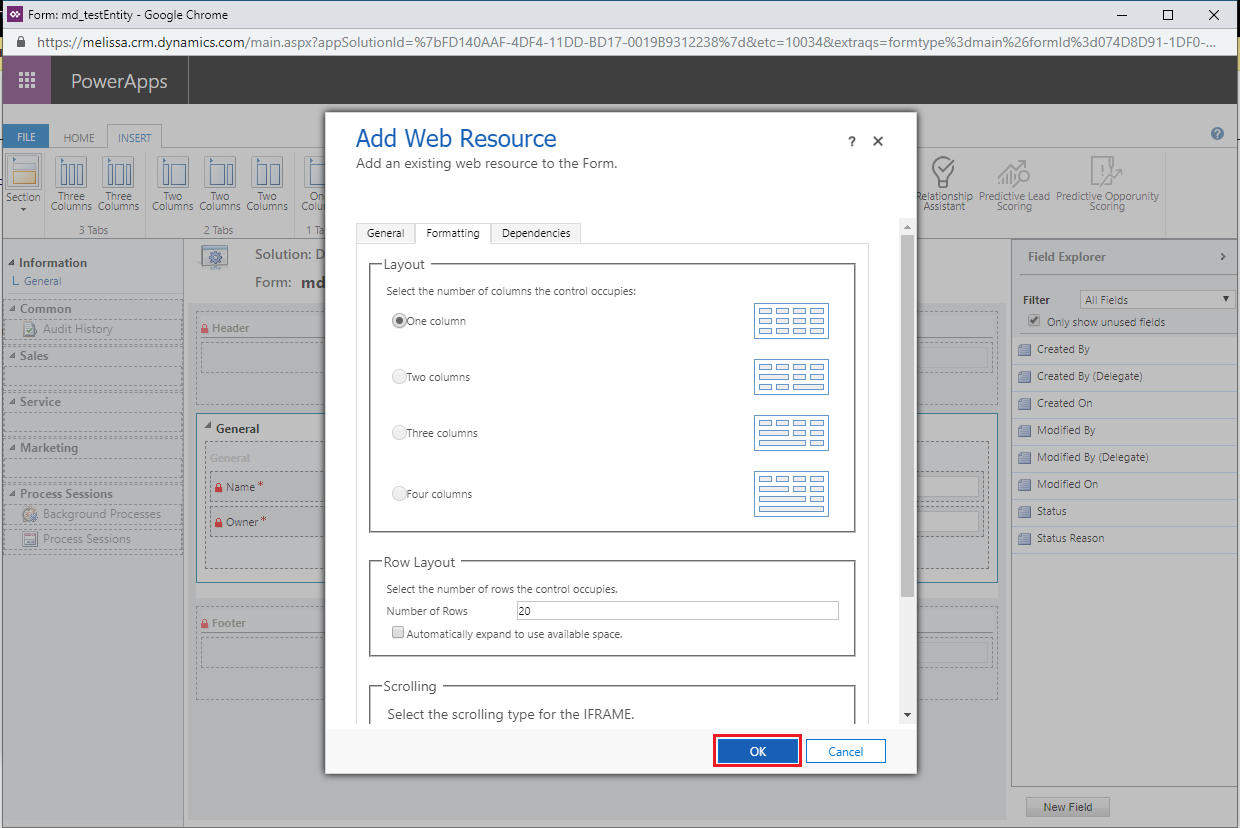Open the form editor help icon

(x=1217, y=134)
